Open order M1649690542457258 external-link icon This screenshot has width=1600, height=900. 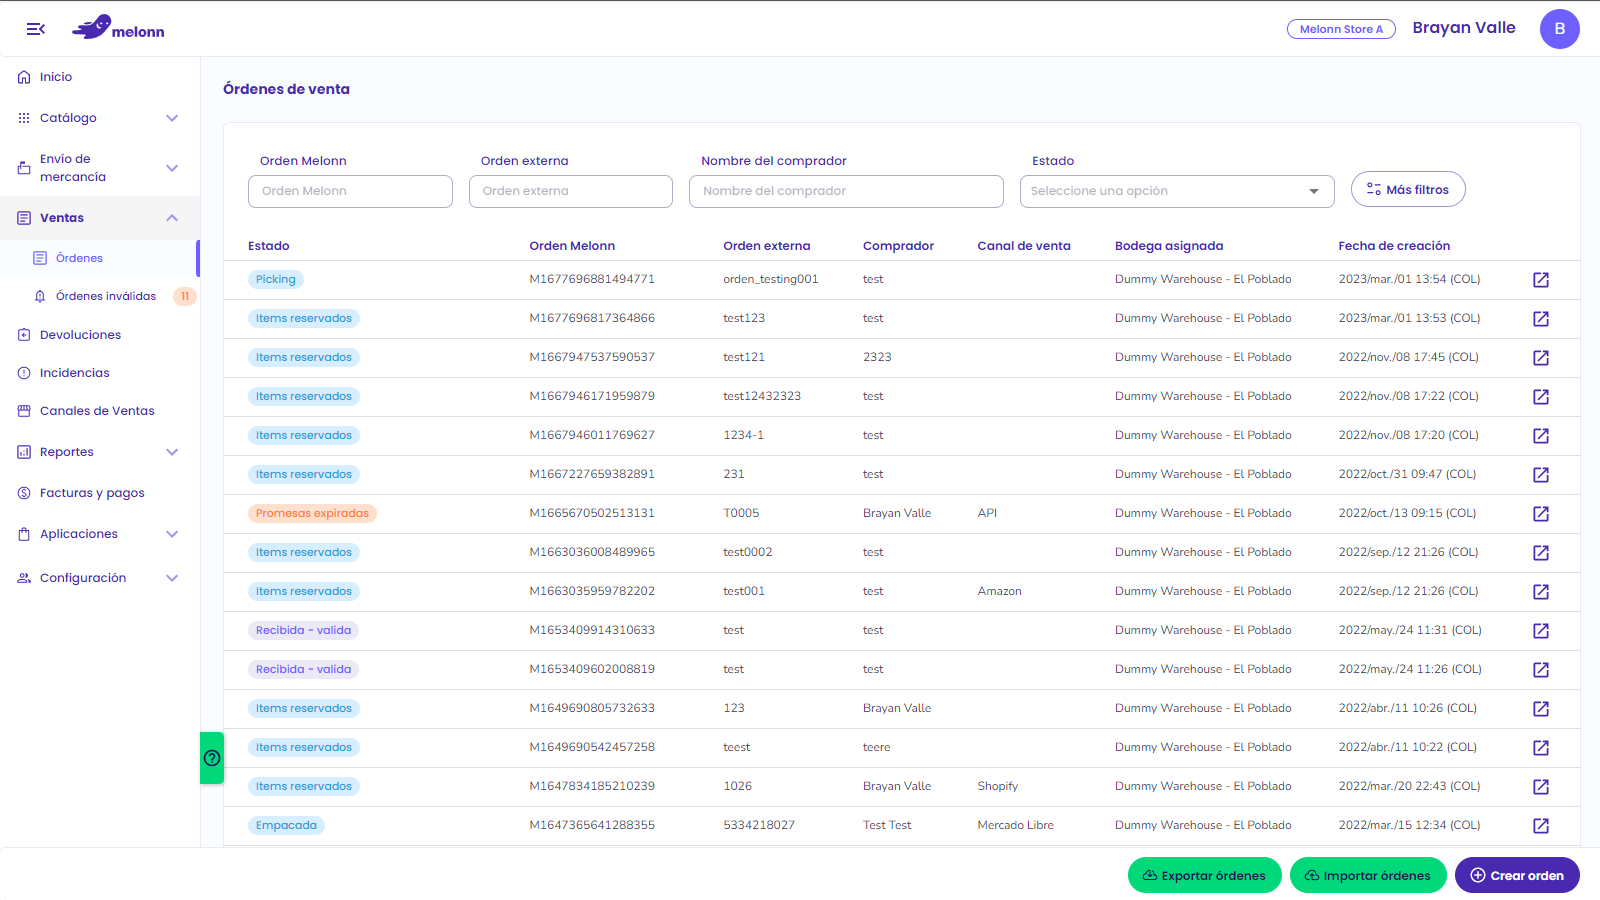(1541, 748)
